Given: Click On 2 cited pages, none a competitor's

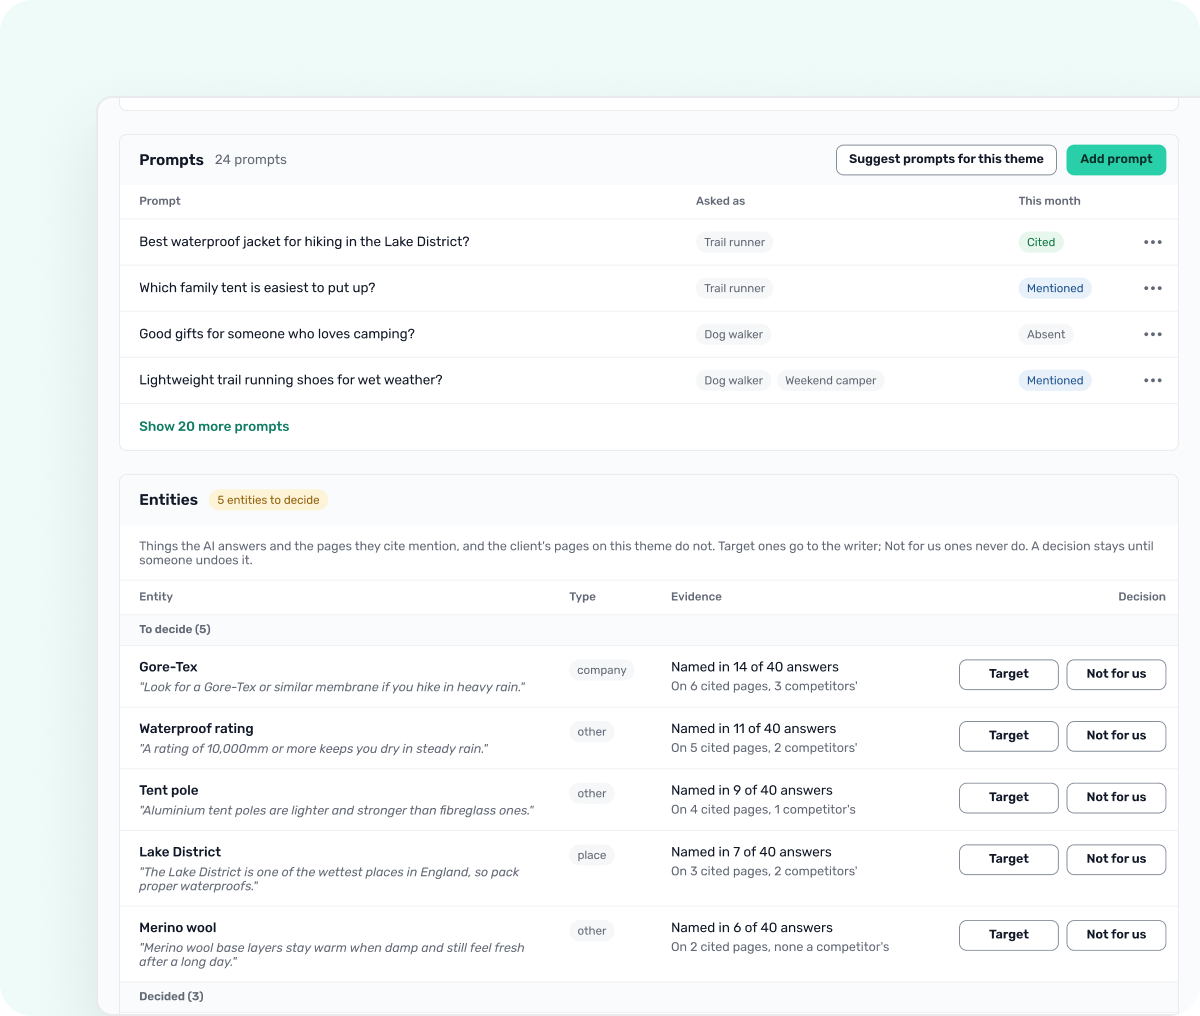Looking at the screenshot, I should click(780, 947).
